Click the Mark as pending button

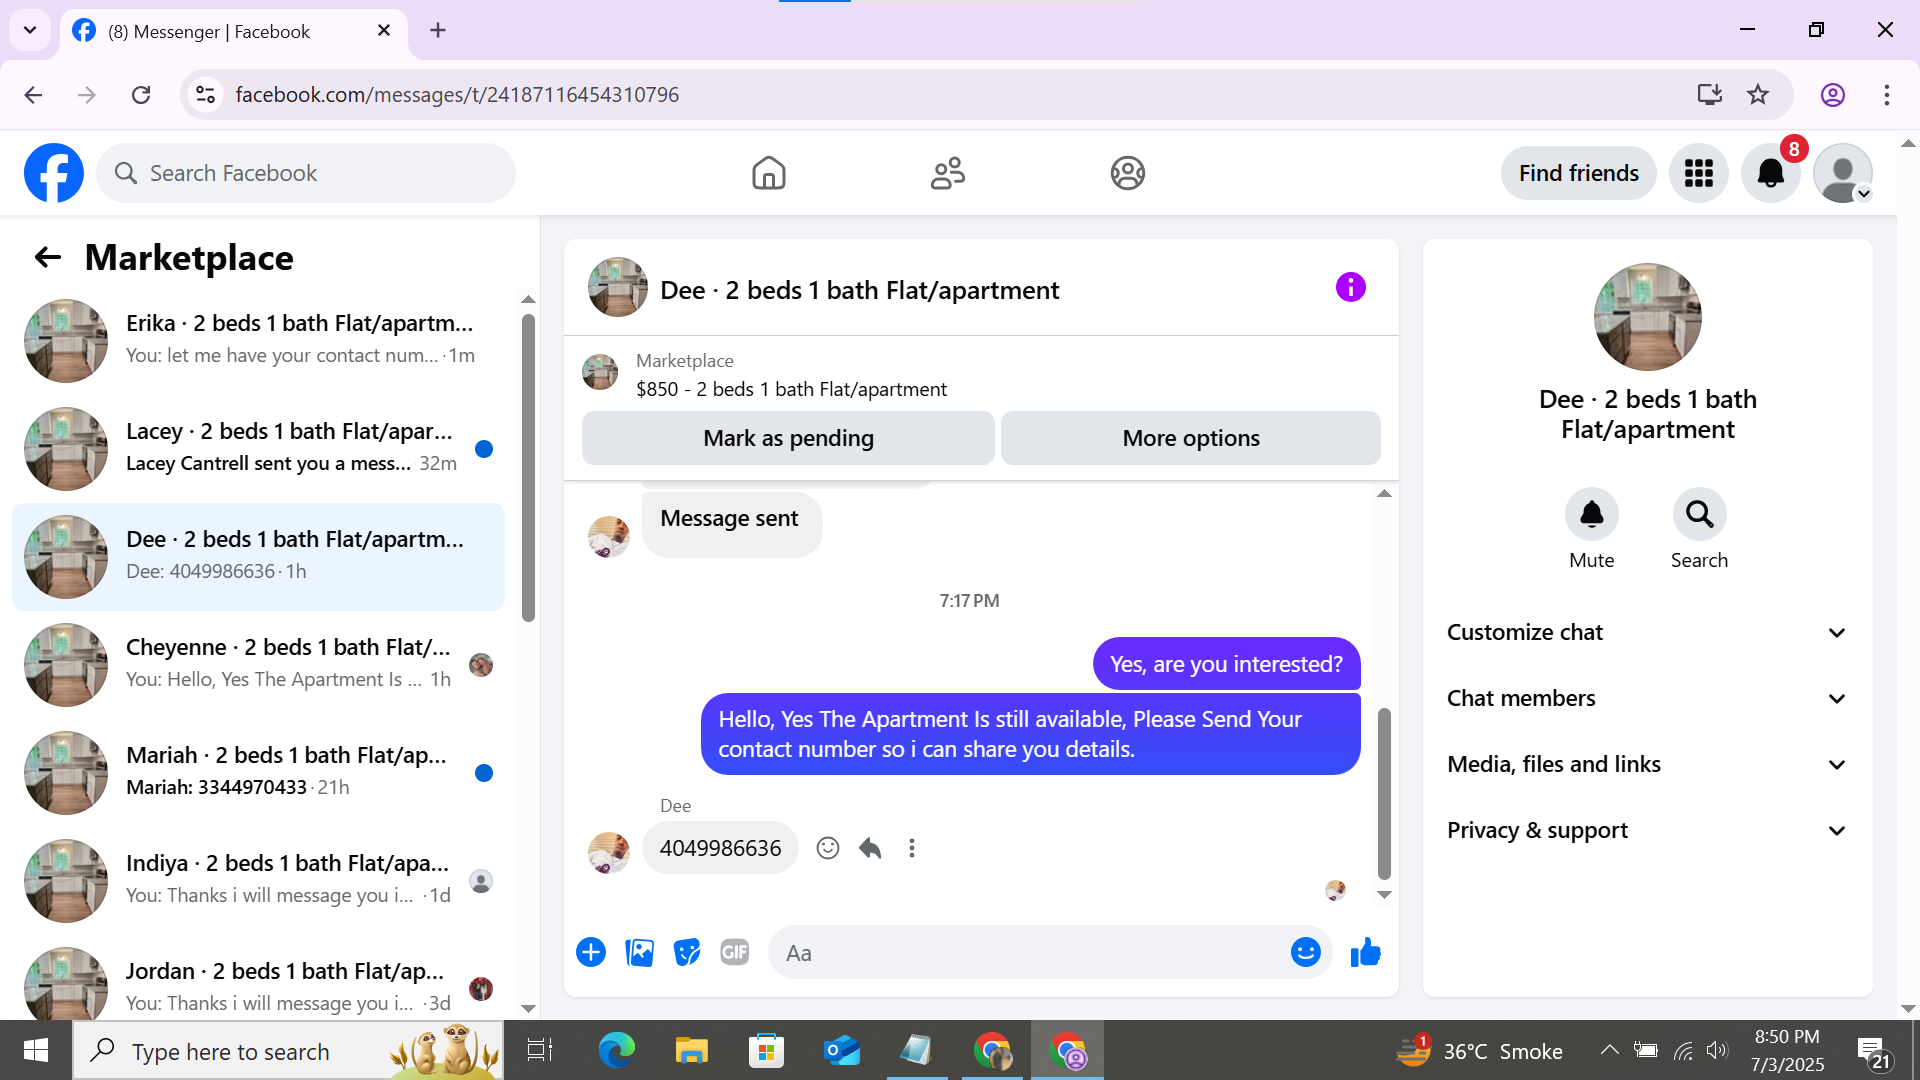pyautogui.click(x=788, y=438)
